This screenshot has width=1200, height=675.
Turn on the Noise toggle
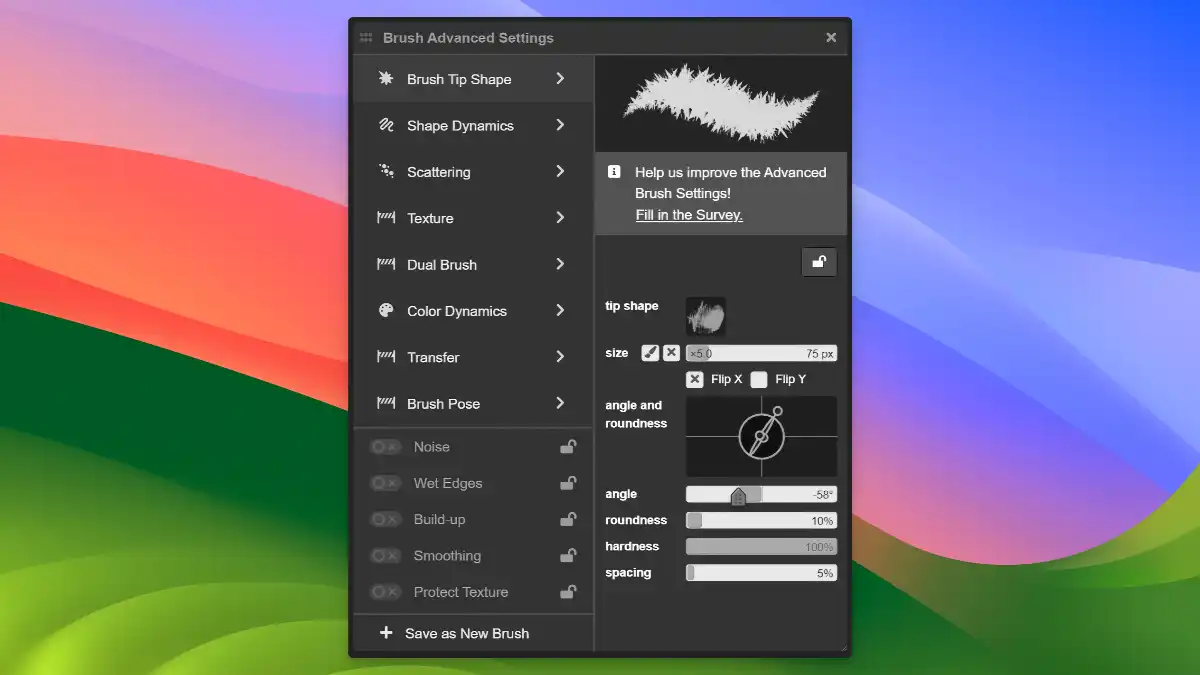point(385,447)
